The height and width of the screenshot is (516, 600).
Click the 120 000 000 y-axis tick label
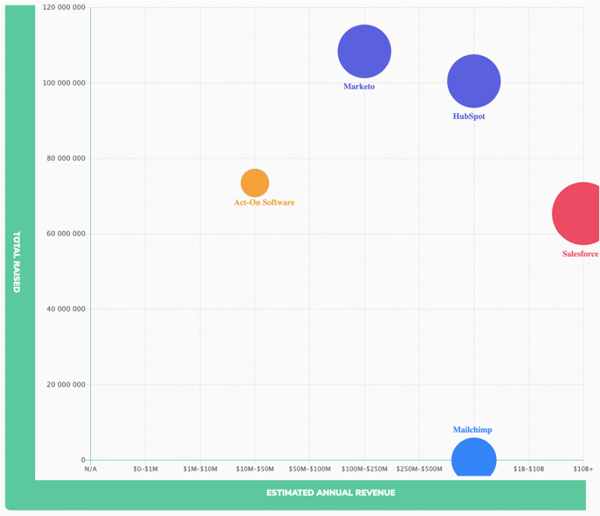[63, 8]
